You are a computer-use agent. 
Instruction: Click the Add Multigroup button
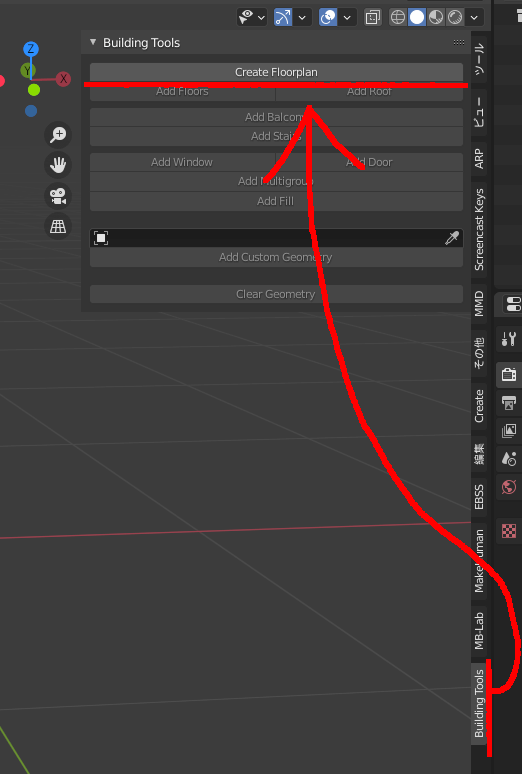point(276,181)
